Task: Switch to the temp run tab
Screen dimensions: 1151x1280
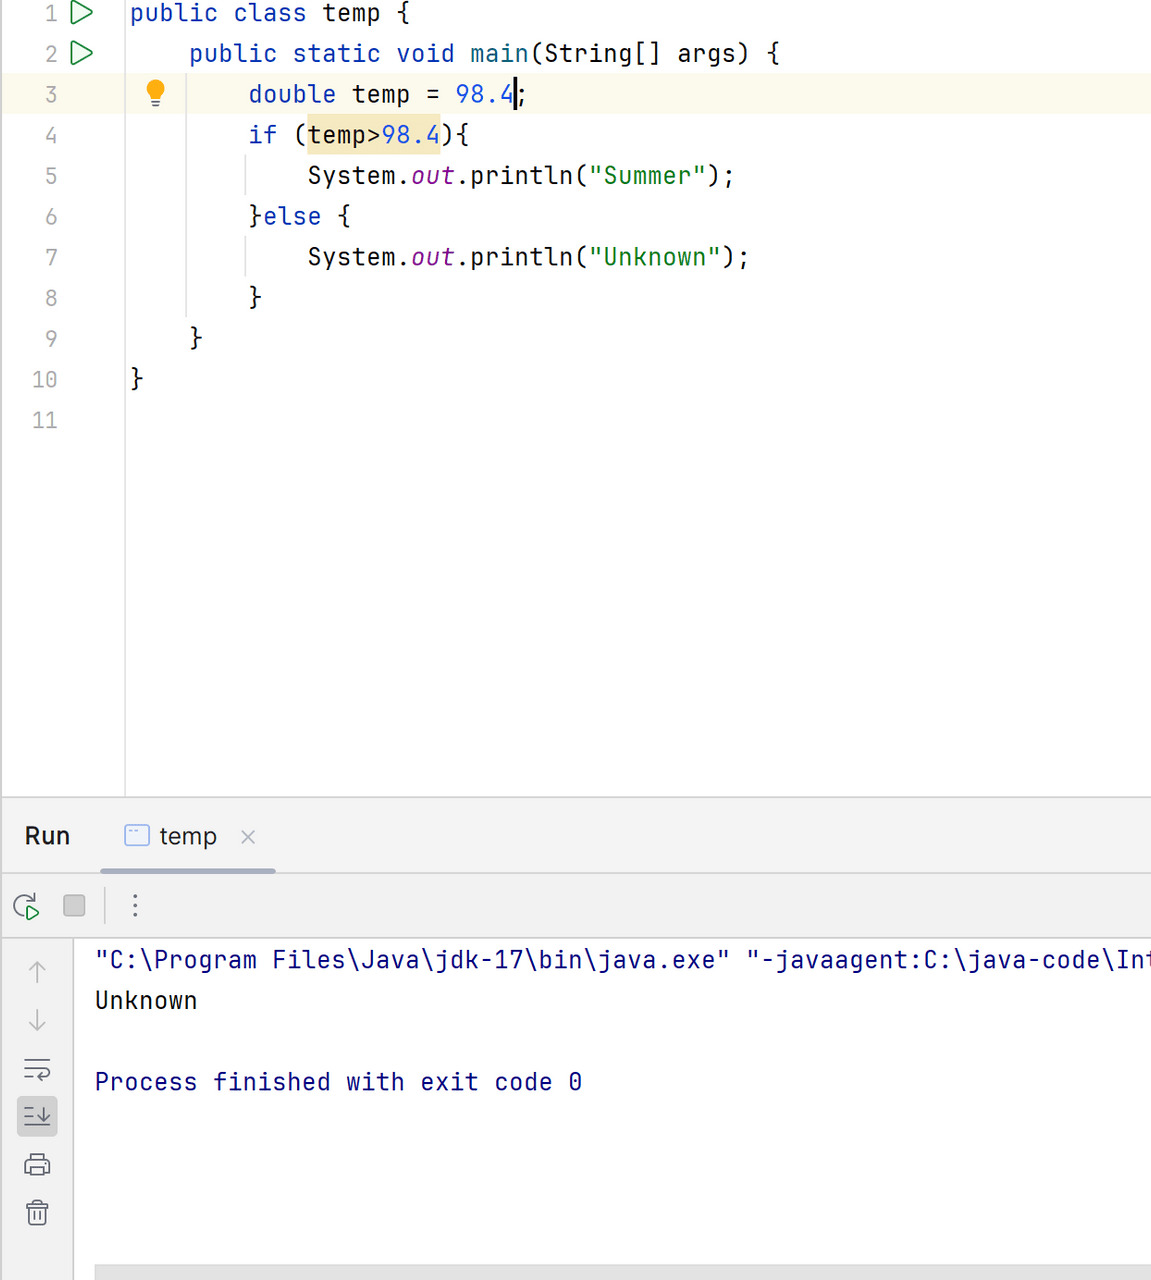Action: click(x=187, y=836)
